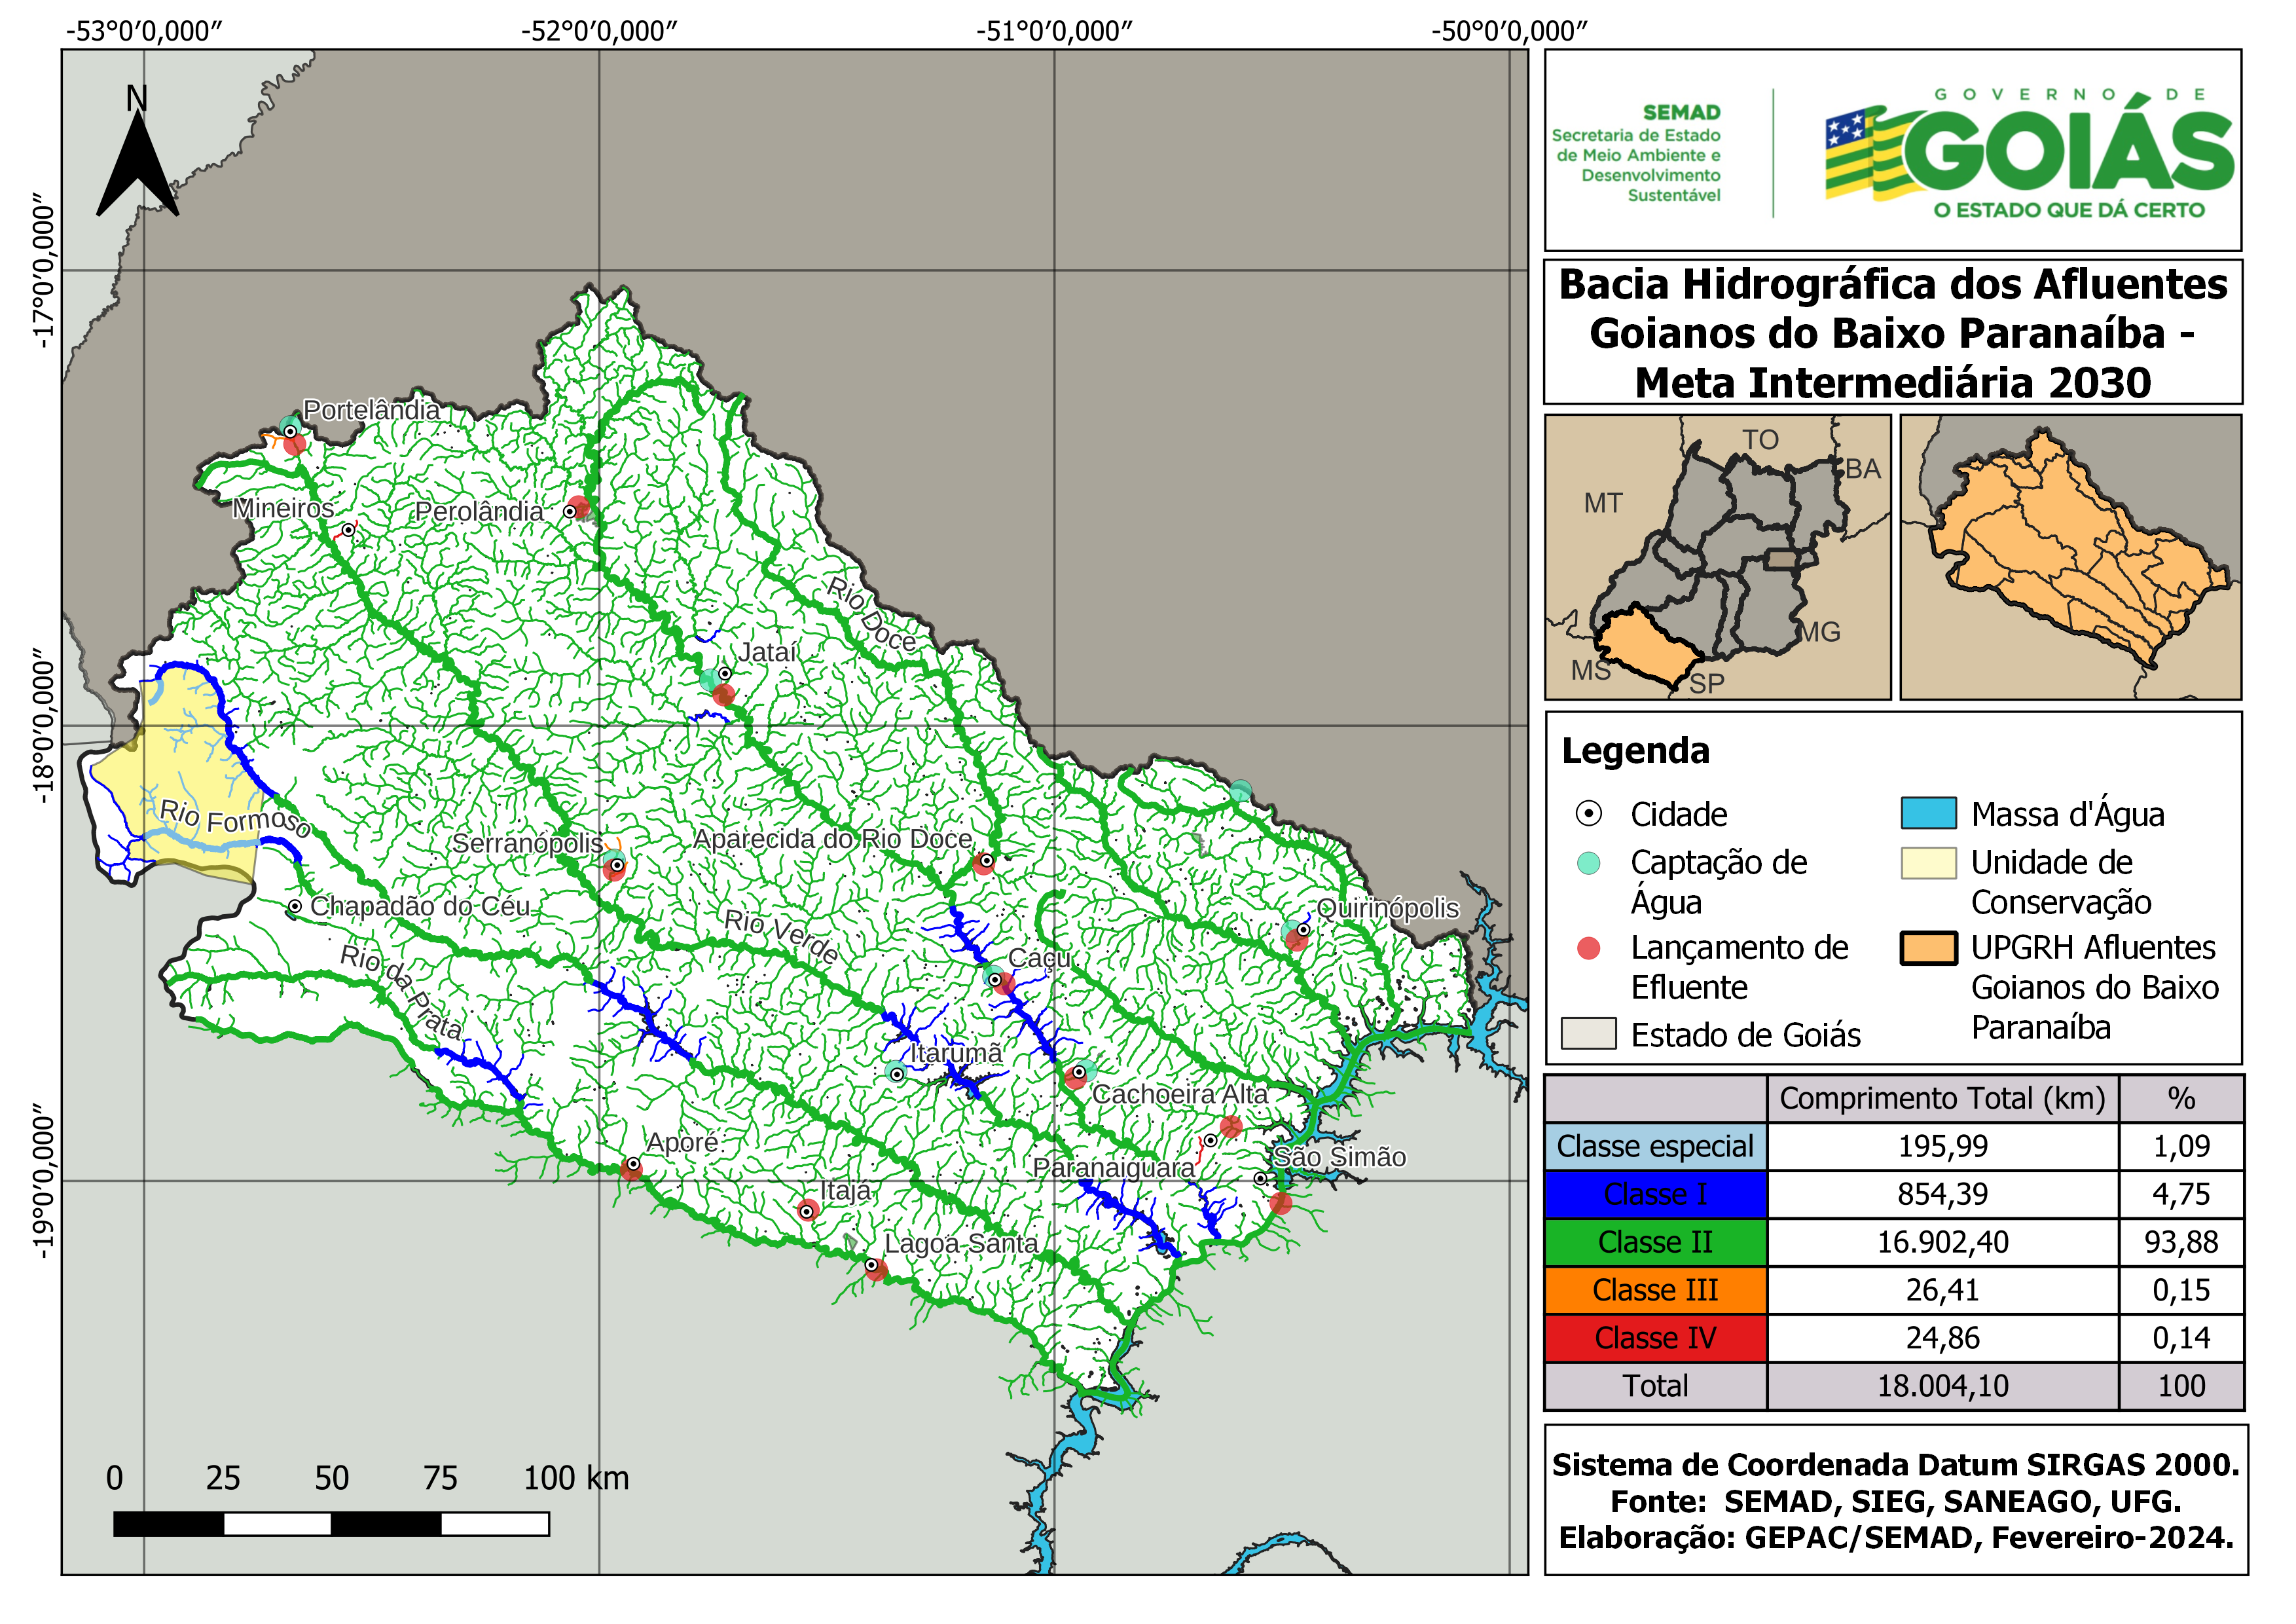
Task: Click the total length 18.004,10
Action: [1942, 1386]
